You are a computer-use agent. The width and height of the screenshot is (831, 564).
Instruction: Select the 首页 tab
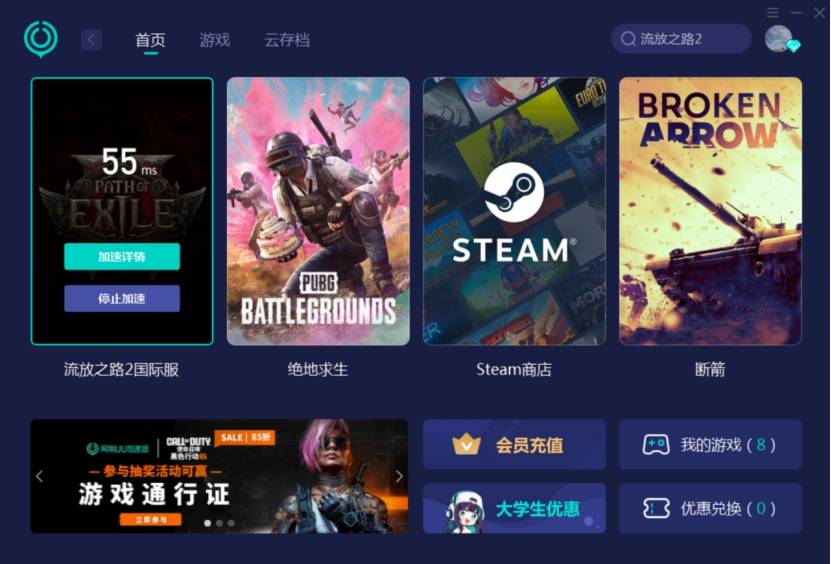coord(151,40)
